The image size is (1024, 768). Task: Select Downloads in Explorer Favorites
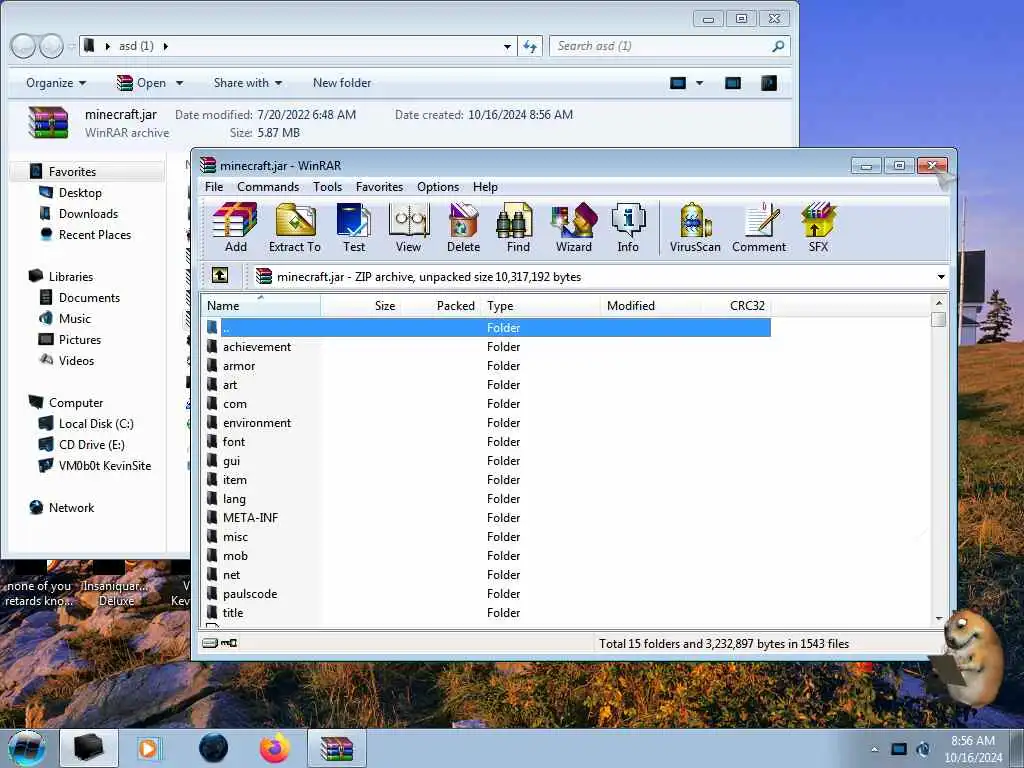[x=79, y=214]
